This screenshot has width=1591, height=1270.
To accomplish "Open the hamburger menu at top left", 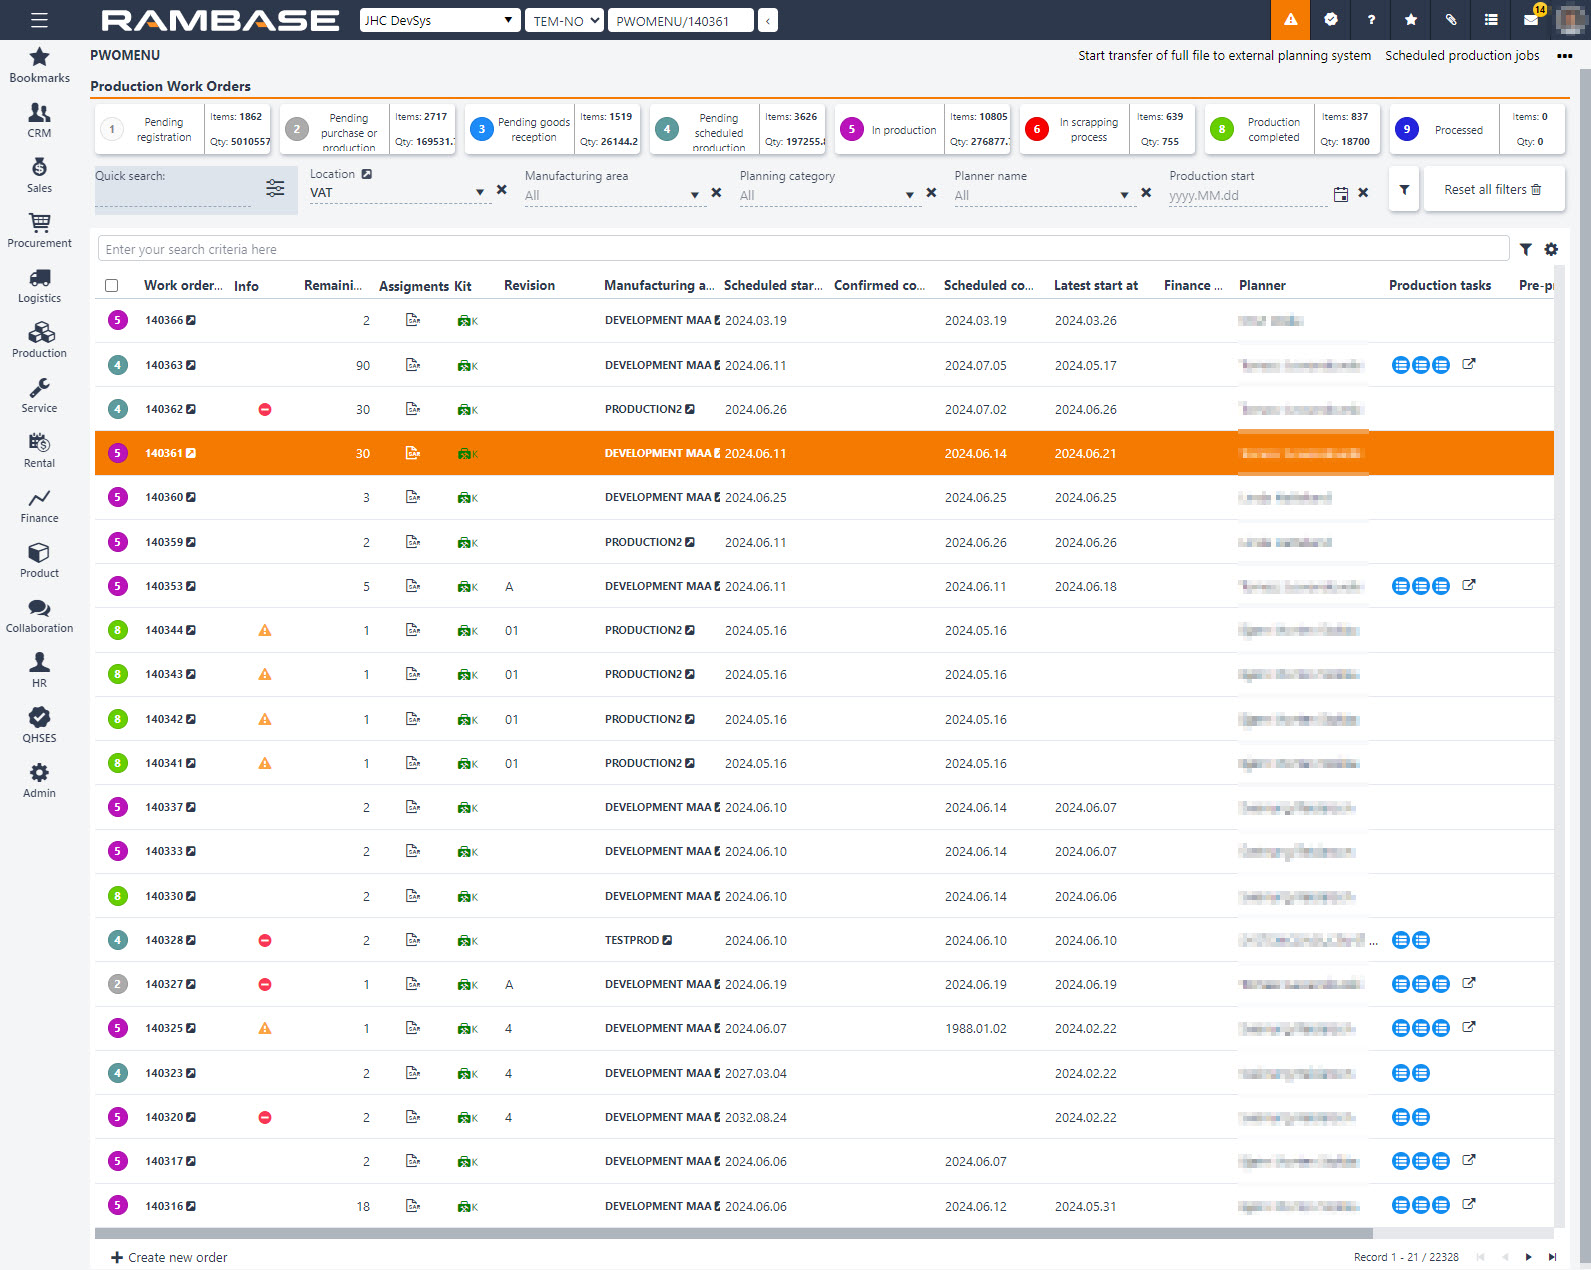I will tap(39, 20).
